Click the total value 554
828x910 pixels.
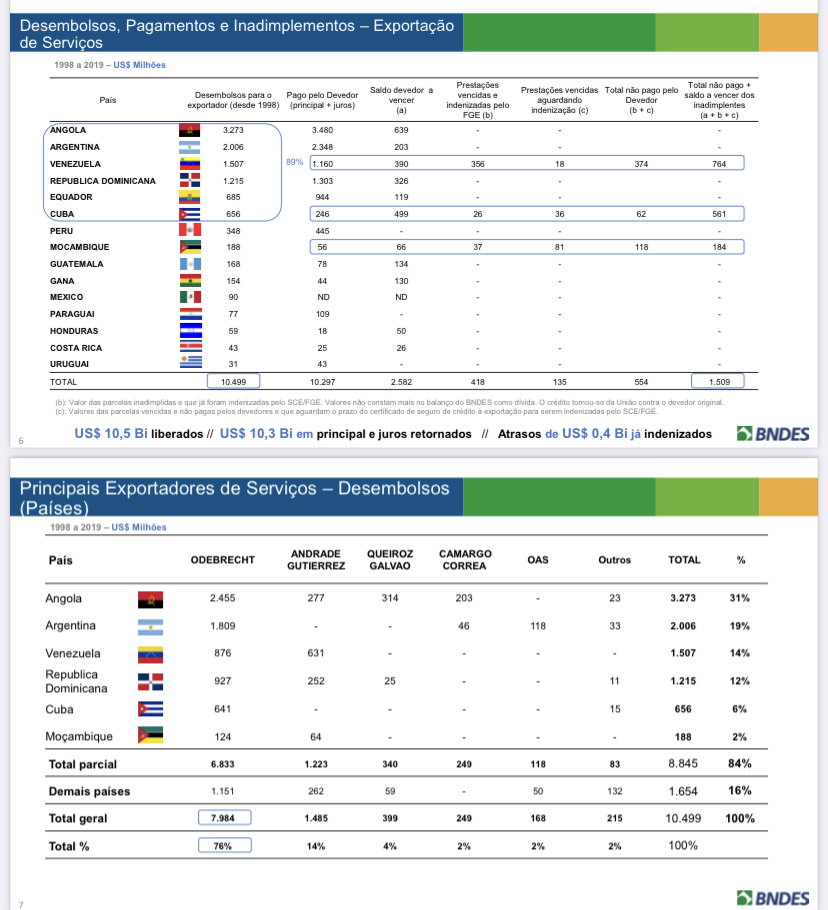[641, 382]
